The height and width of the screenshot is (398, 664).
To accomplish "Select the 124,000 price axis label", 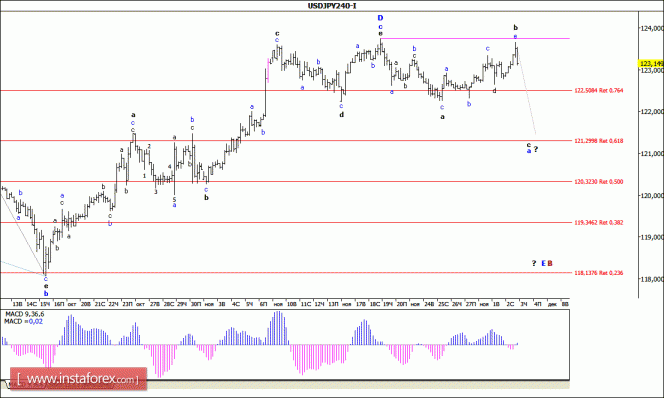I will [651, 28].
